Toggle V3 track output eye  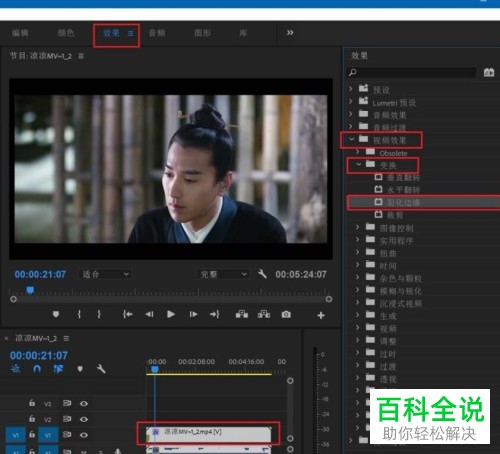[84, 404]
